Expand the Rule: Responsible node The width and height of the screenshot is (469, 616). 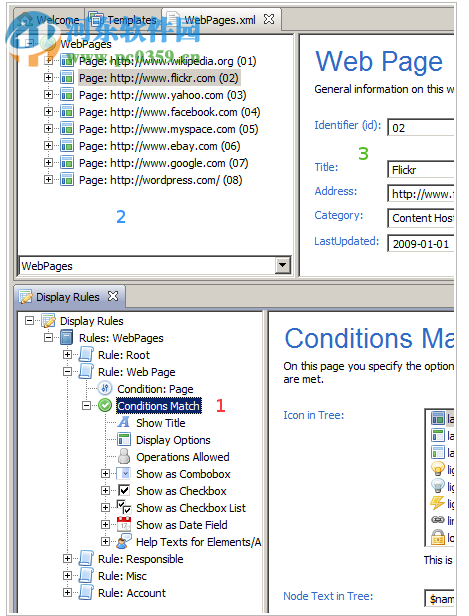click(68, 558)
